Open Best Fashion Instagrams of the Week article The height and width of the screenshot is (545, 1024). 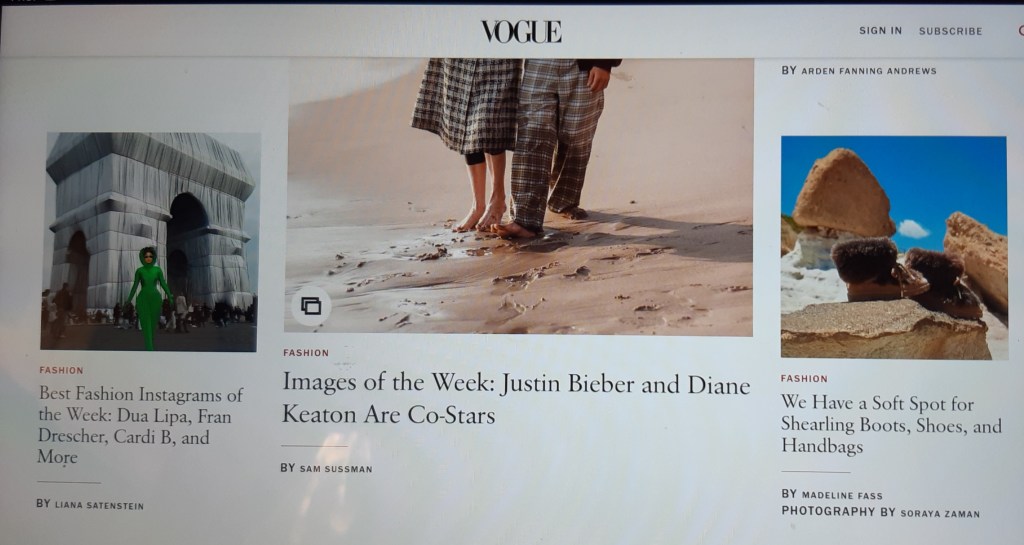[140, 425]
